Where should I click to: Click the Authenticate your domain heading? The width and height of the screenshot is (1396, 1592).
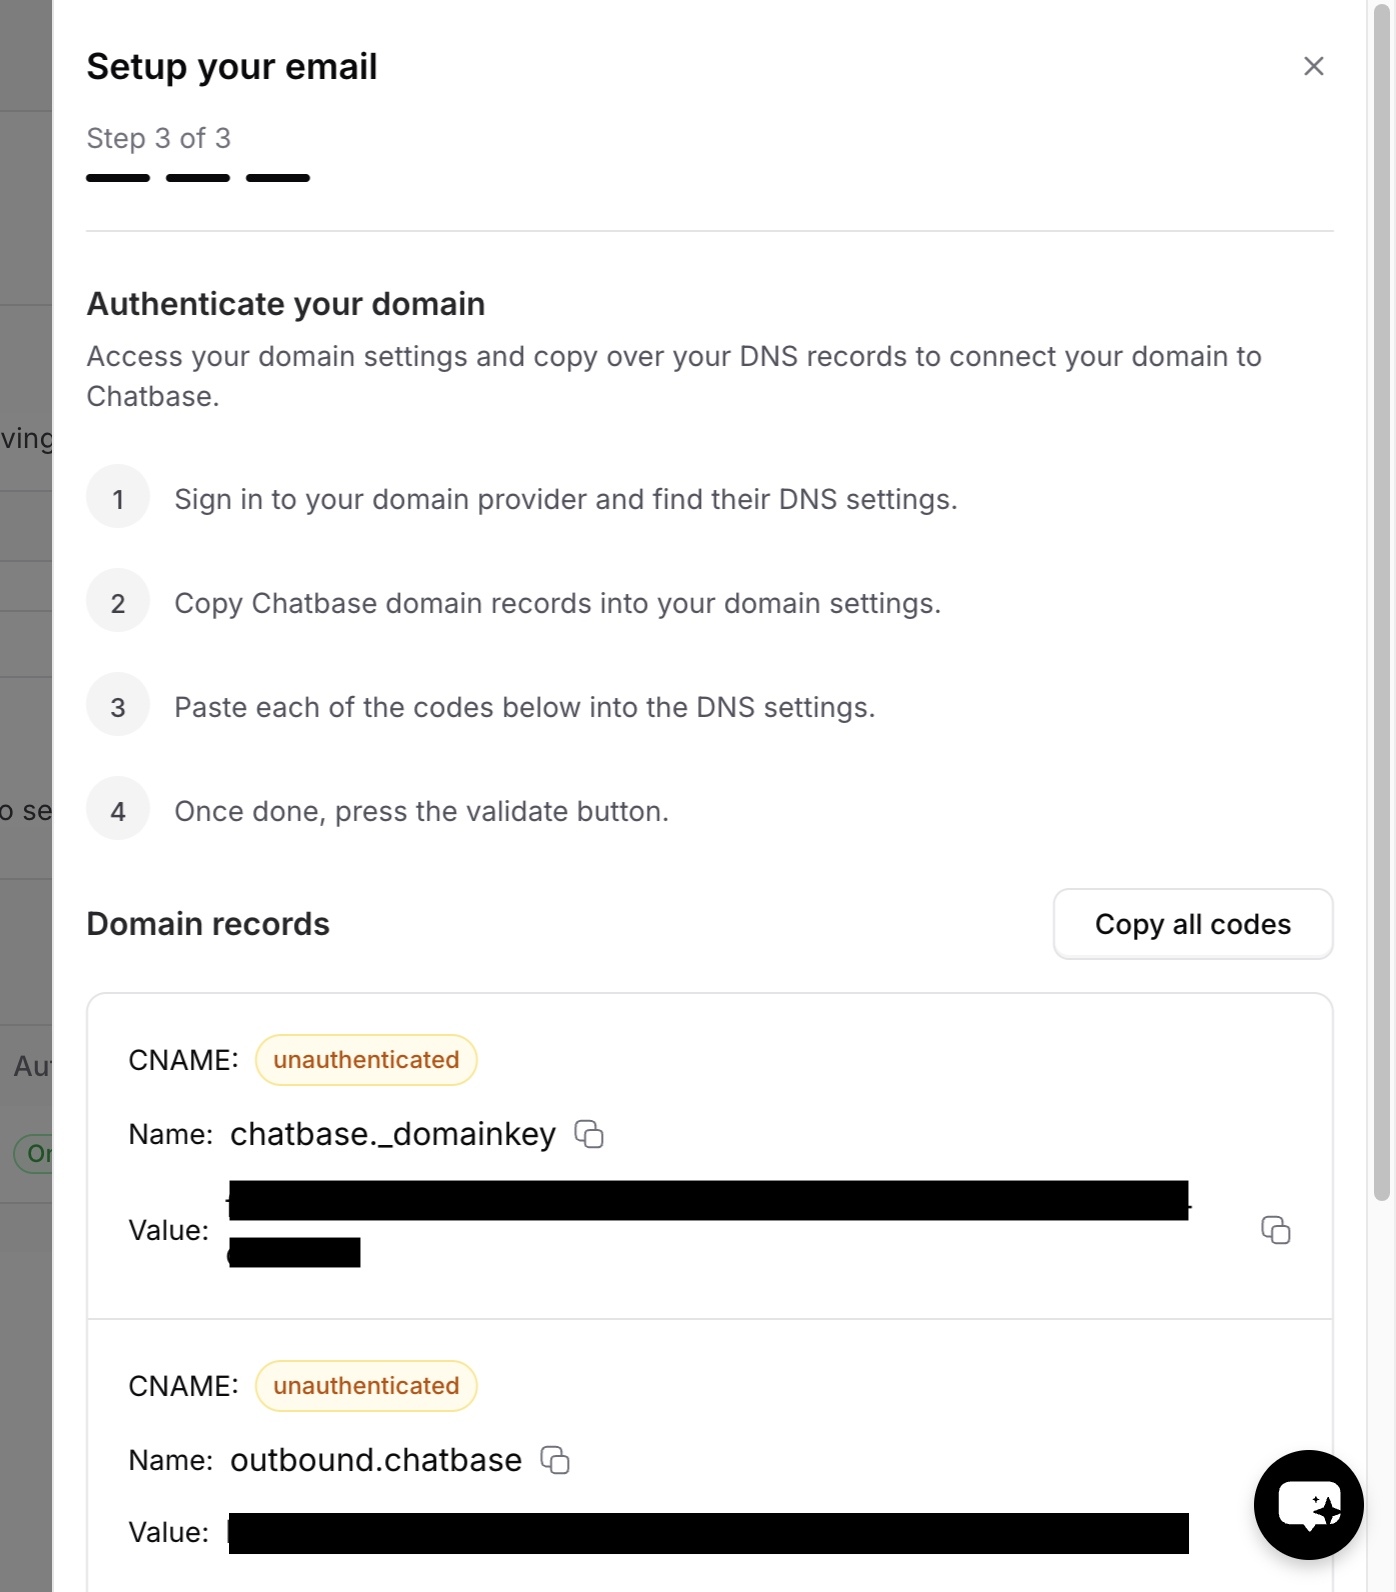tap(286, 303)
